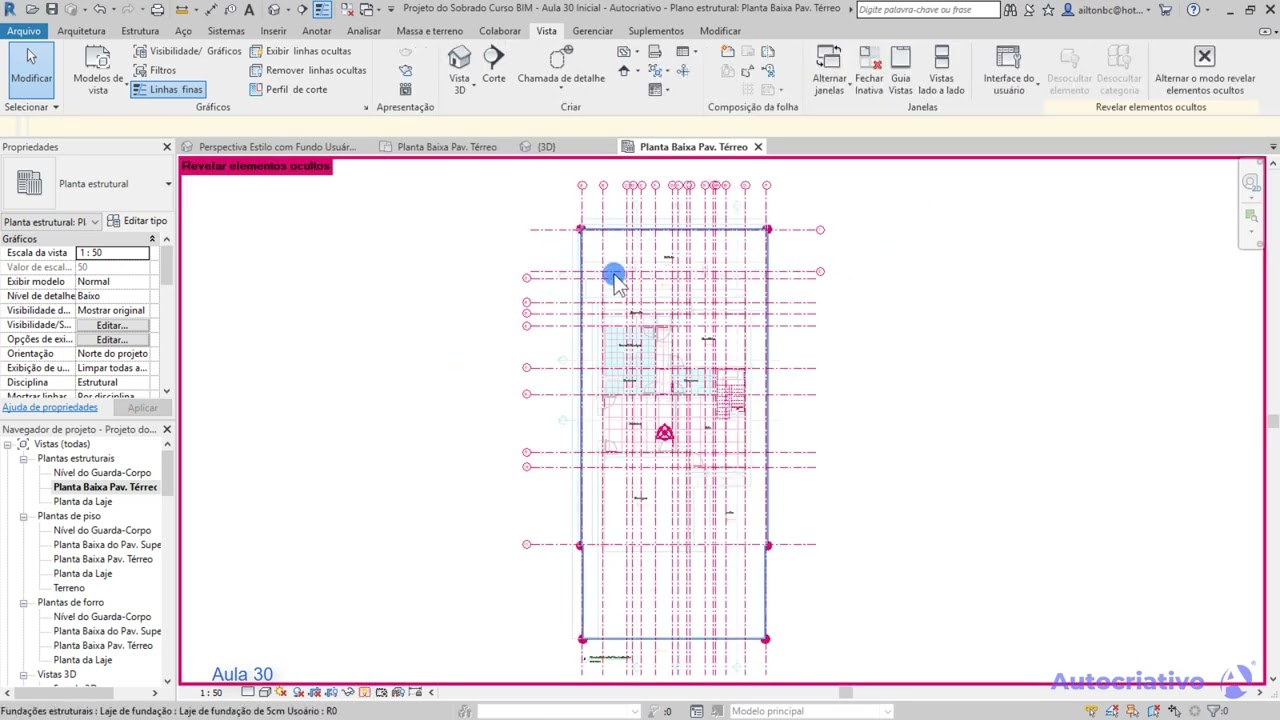Screen dimensions: 1280x720
Task: Open Ajuda de propriedades link
Action: (x=50, y=407)
